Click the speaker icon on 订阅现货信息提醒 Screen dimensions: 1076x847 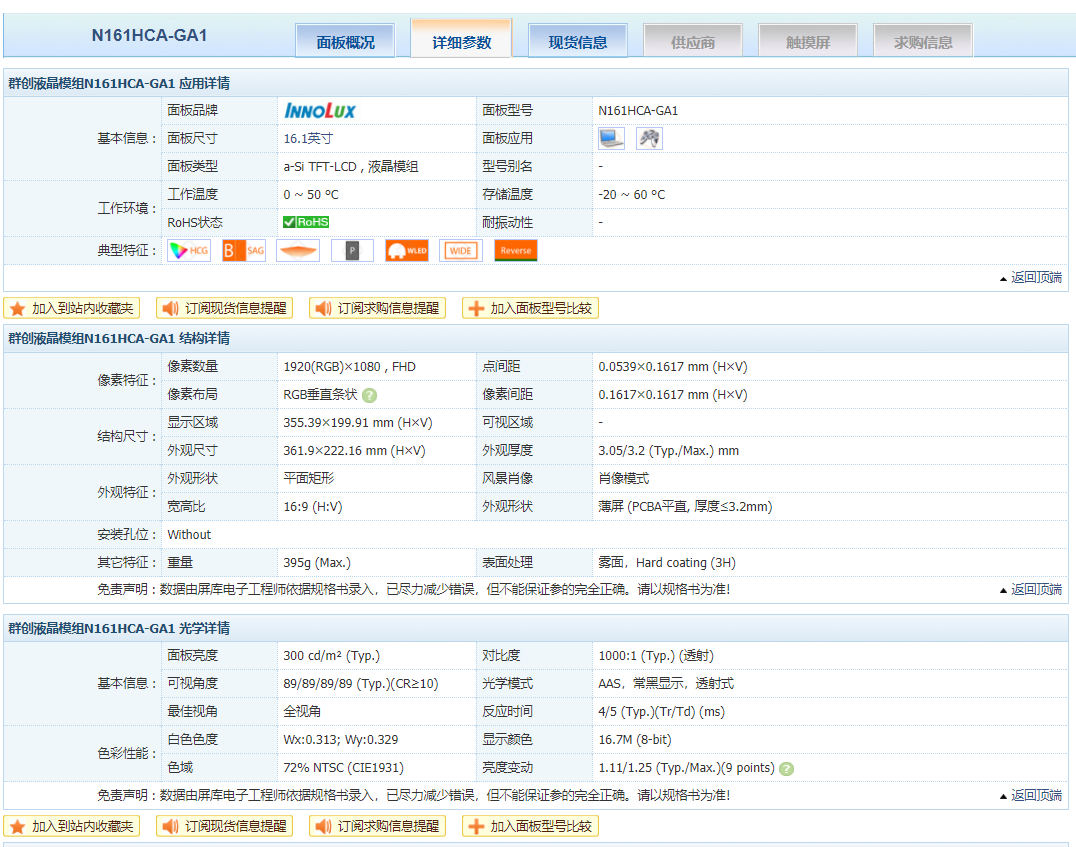170,308
